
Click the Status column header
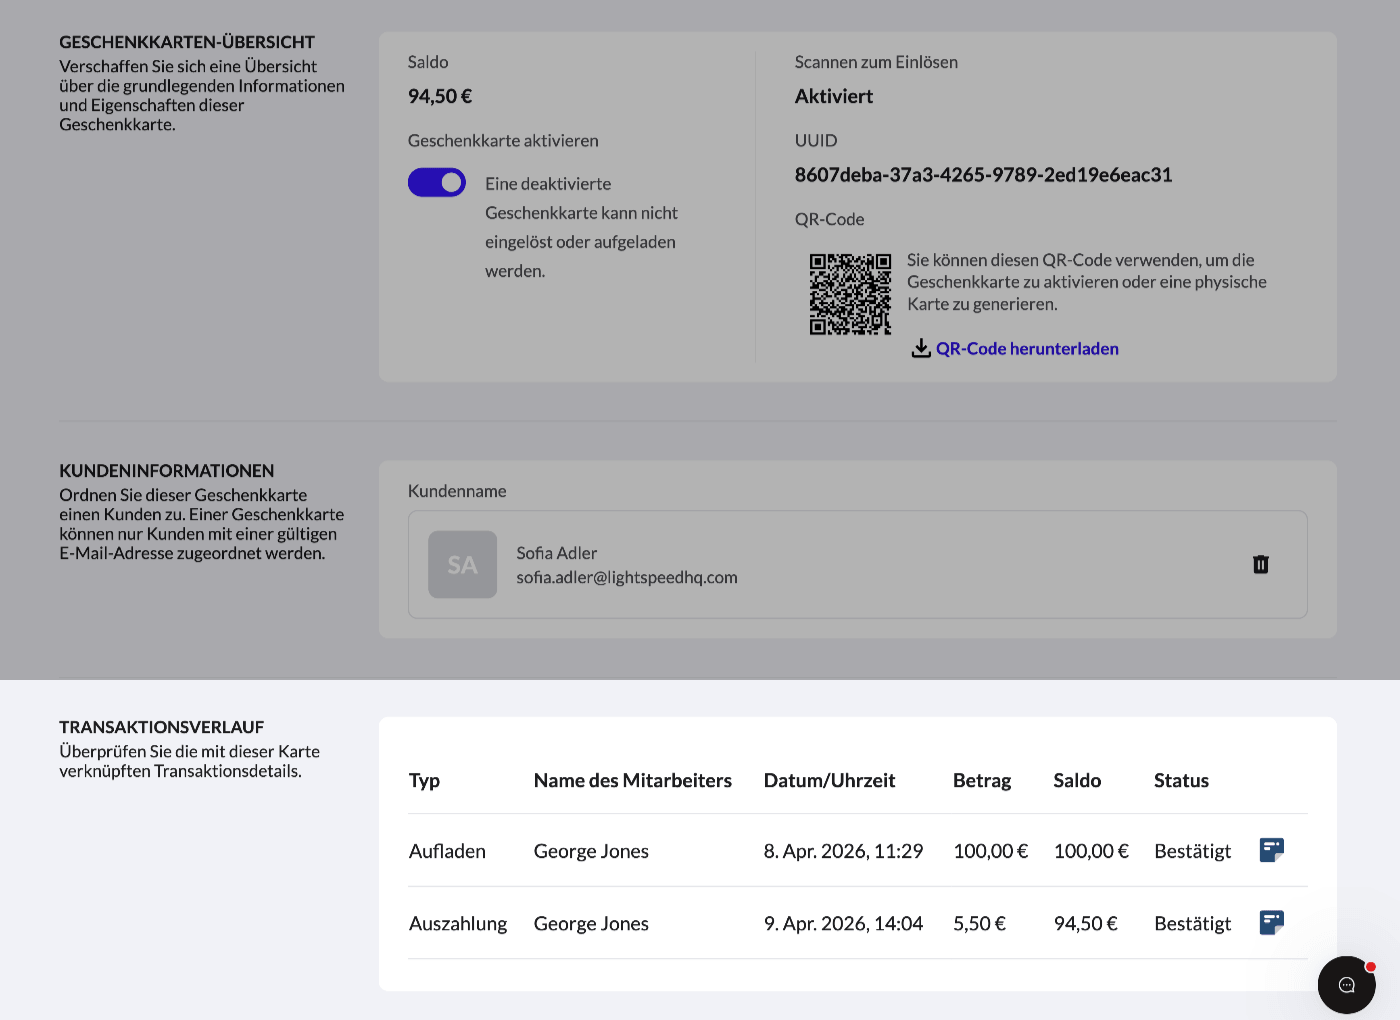[1181, 780]
